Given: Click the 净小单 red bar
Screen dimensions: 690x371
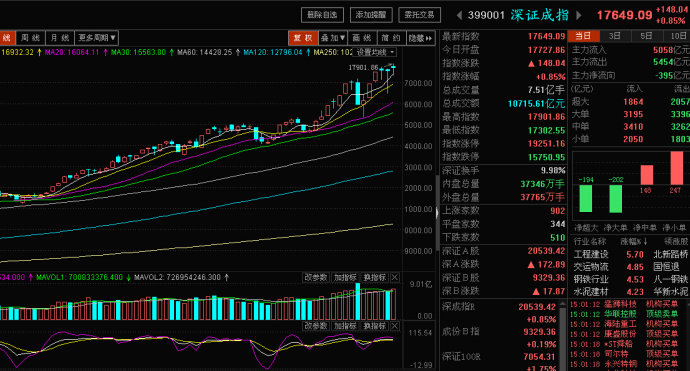Looking at the screenshot, I should [677, 168].
